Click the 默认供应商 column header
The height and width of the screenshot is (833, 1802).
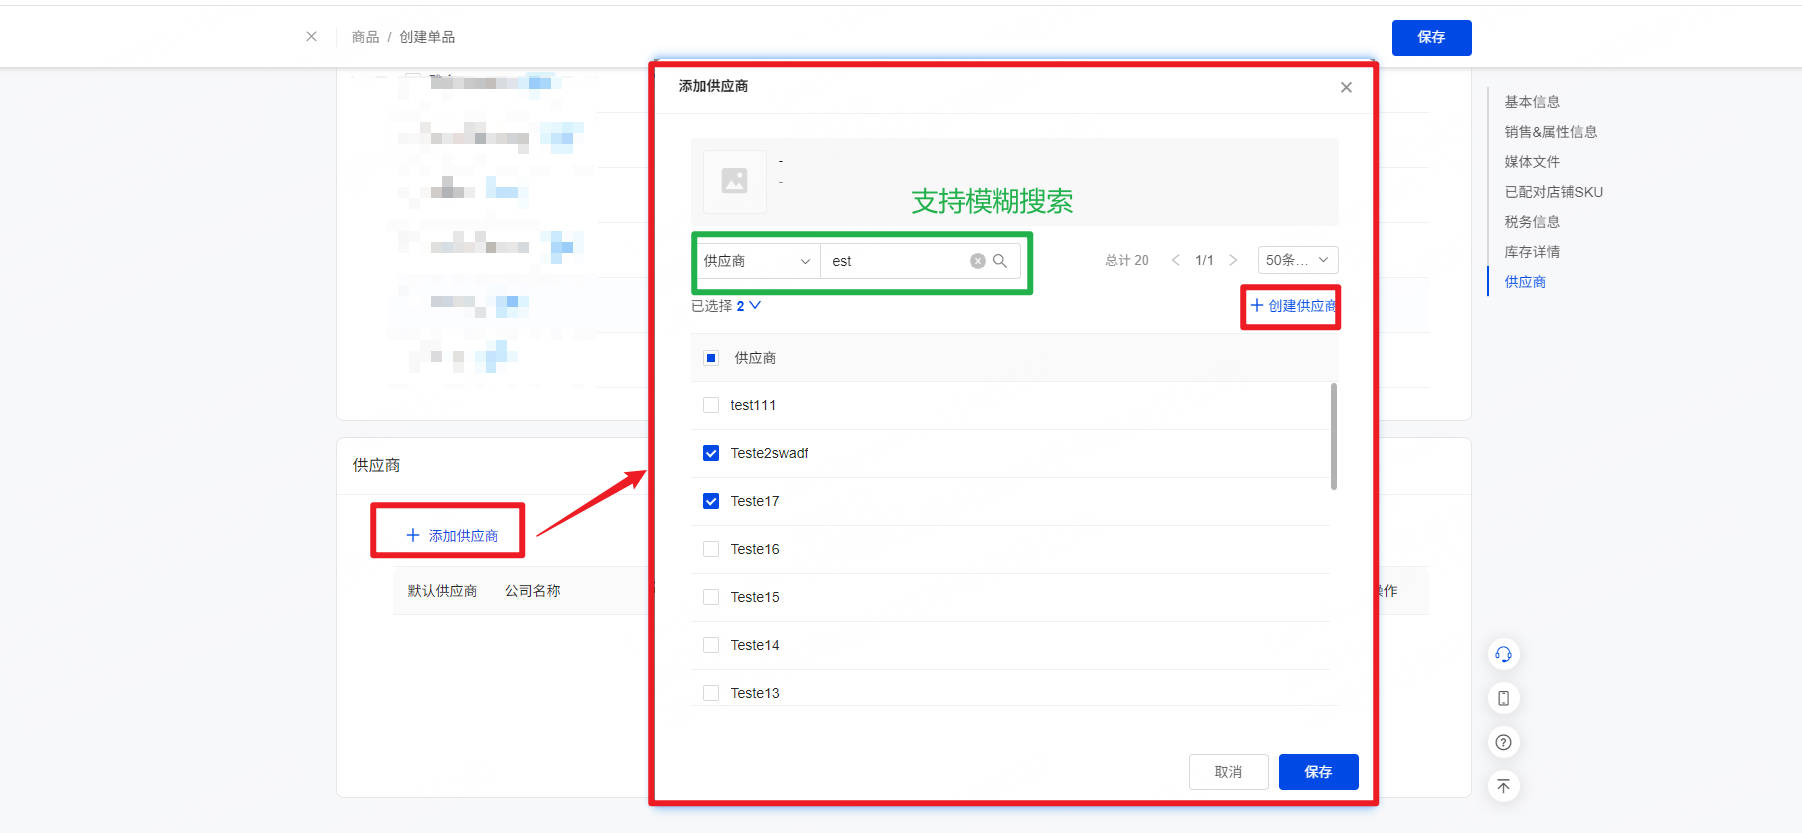coord(442,591)
